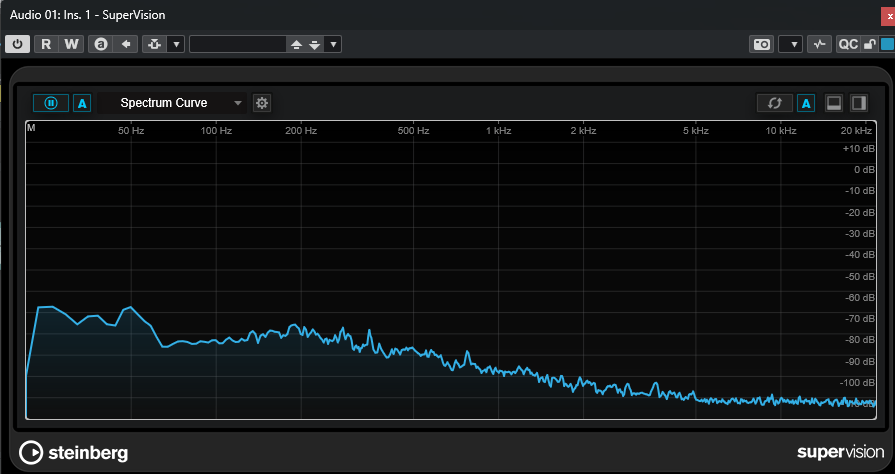Click the 50 Hz frequency label

[x=131, y=130]
